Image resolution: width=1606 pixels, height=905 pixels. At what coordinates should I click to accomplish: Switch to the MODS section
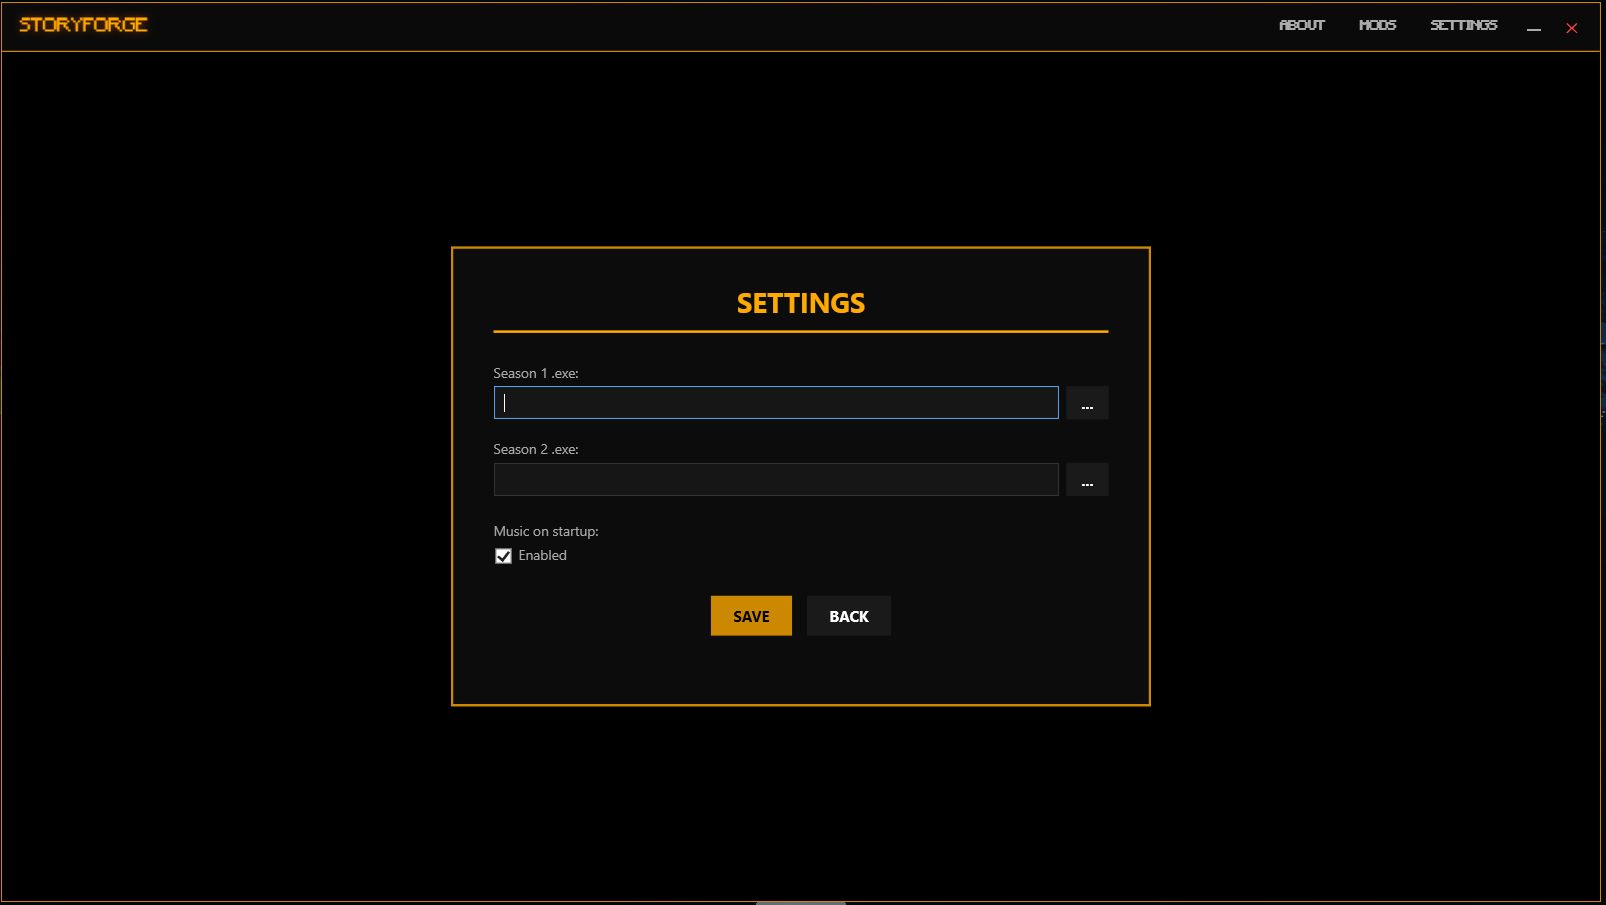[1377, 25]
